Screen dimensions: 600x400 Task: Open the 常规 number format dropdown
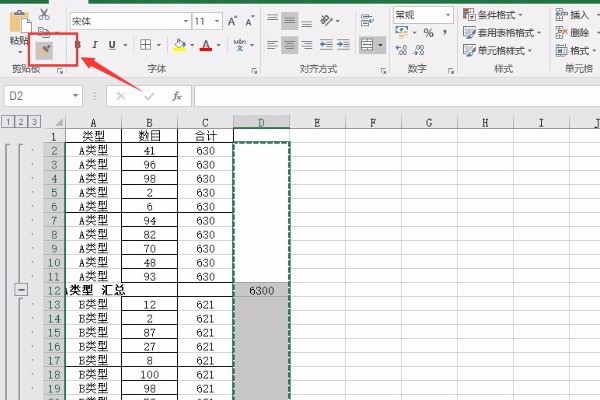421,14
